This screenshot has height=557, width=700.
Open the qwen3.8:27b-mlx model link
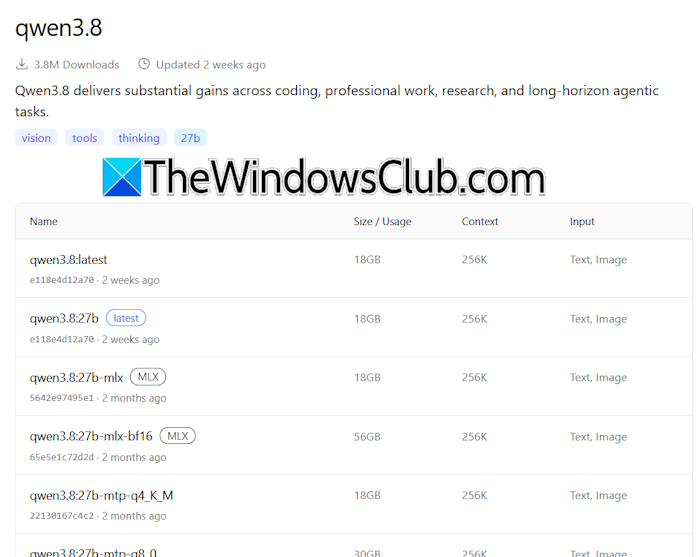[76, 378]
